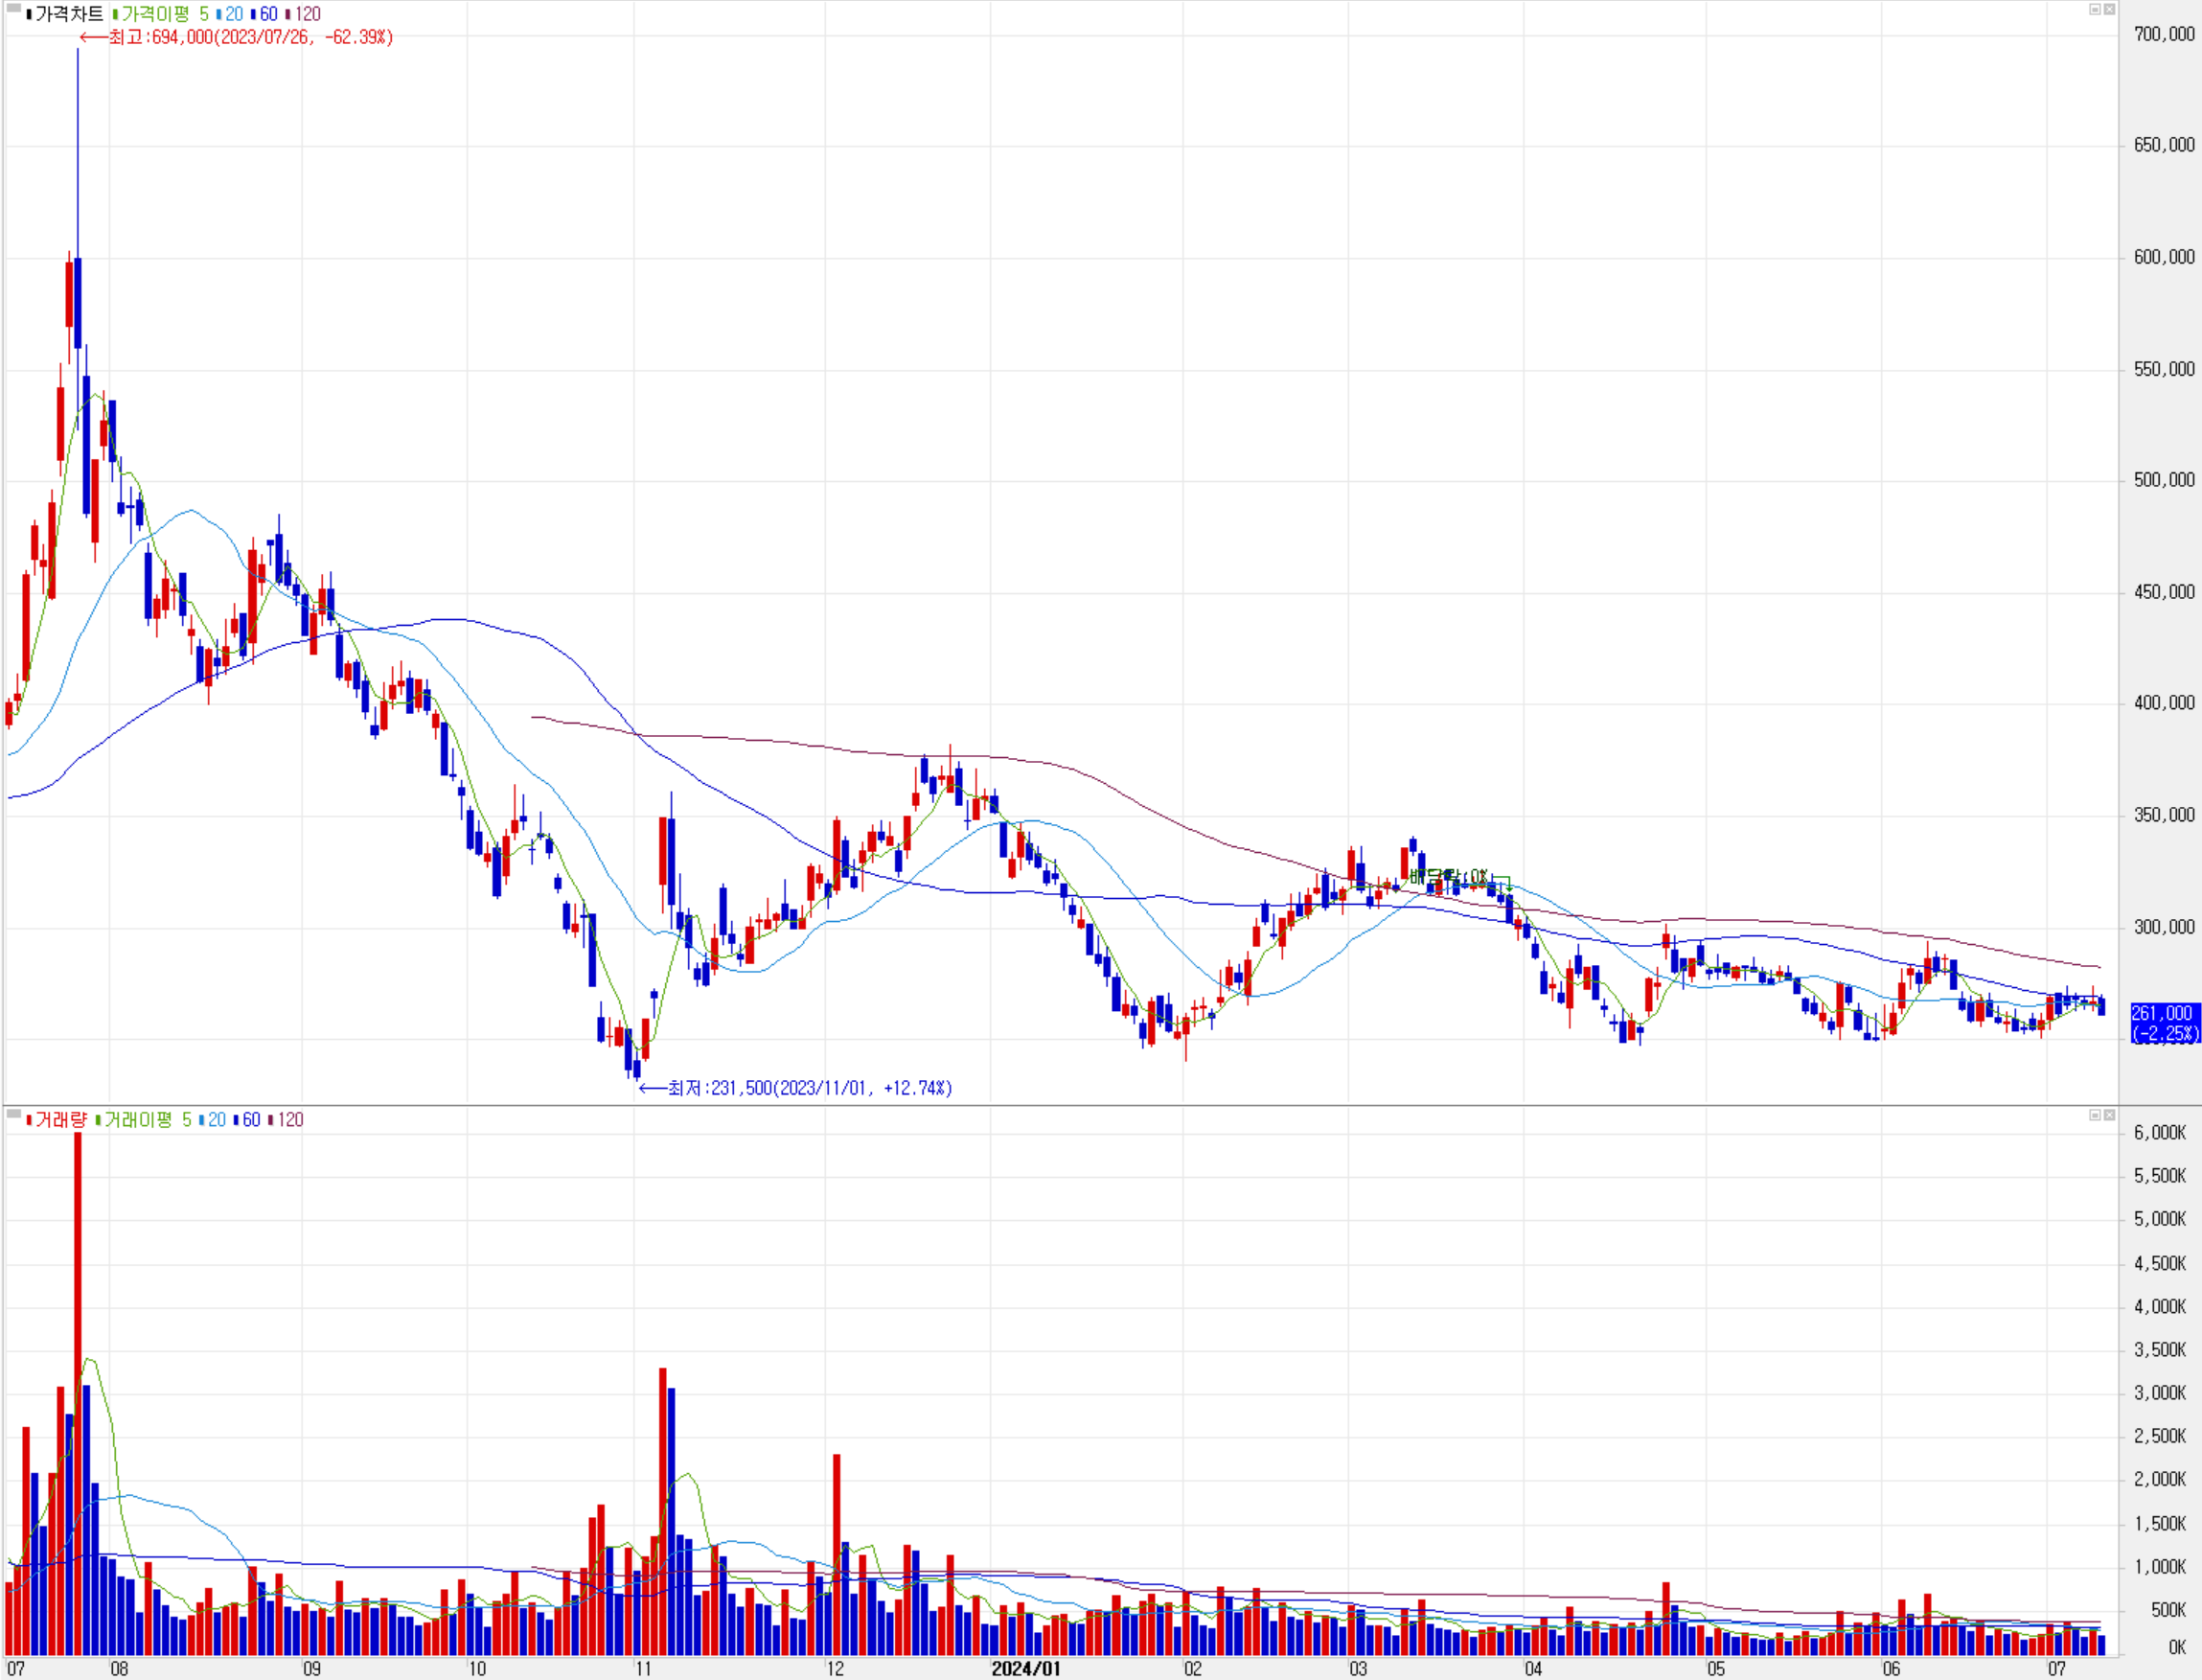Screen dimensions: 2202x1680
Task: Select the 가격차트 legend label
Action: (x=68, y=14)
